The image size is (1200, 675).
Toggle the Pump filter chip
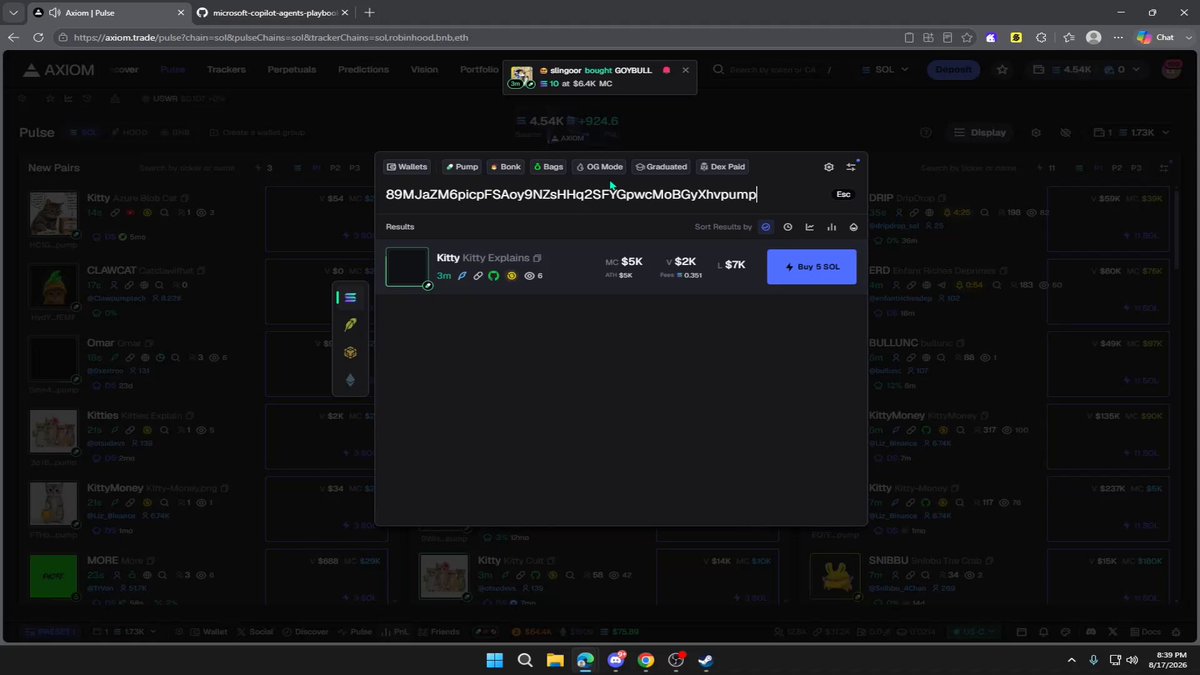click(462, 167)
